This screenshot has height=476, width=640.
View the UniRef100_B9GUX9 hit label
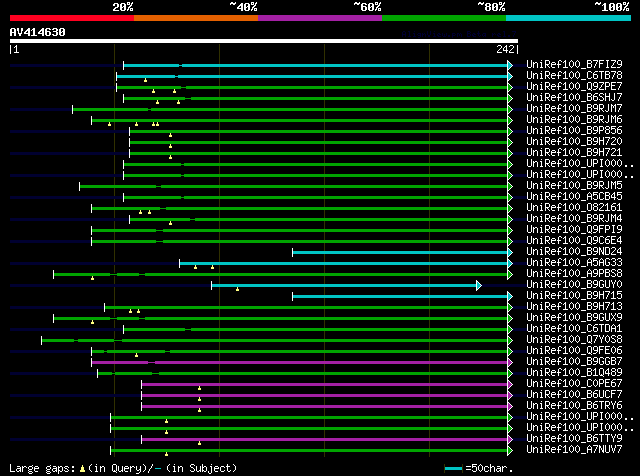(x=574, y=318)
